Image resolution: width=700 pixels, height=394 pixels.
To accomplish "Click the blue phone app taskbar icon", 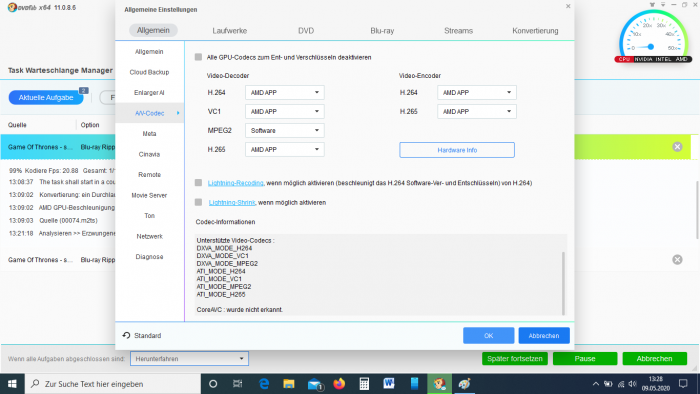I will [x=414, y=384].
